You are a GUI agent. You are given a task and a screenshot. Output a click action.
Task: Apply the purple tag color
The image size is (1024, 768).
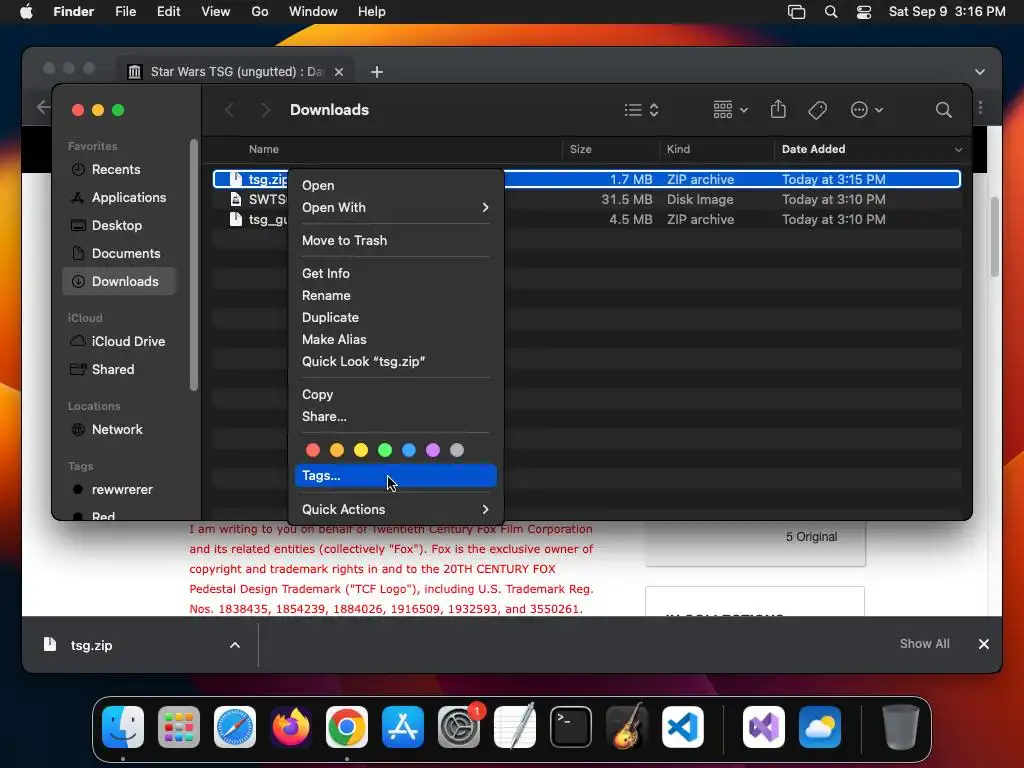click(x=433, y=450)
